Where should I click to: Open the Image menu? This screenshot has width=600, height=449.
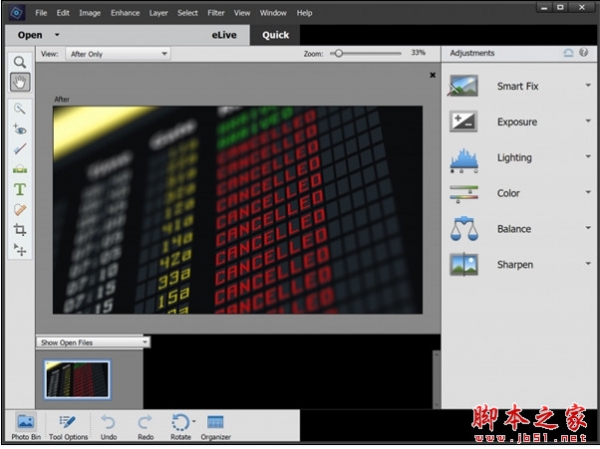[90, 13]
